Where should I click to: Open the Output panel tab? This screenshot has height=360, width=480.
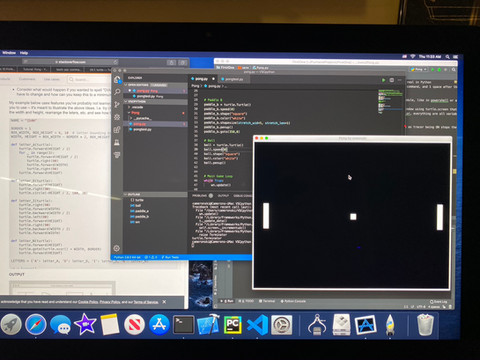pos(223,196)
